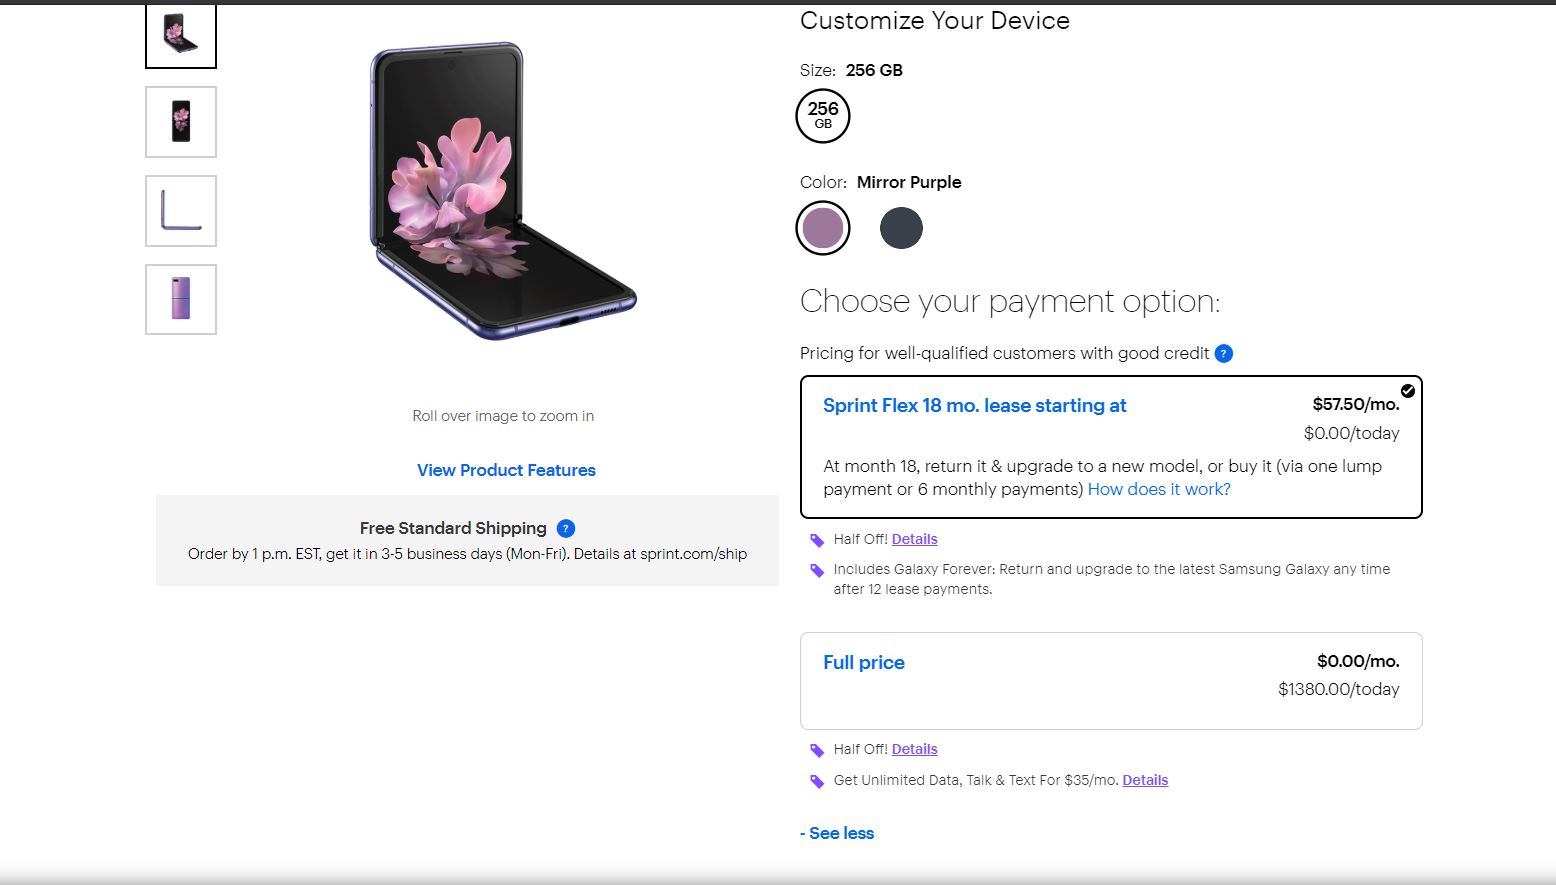Viewport: 1556px width, 885px height.
Task: Select the side profile phone thumbnail
Action: click(x=181, y=211)
